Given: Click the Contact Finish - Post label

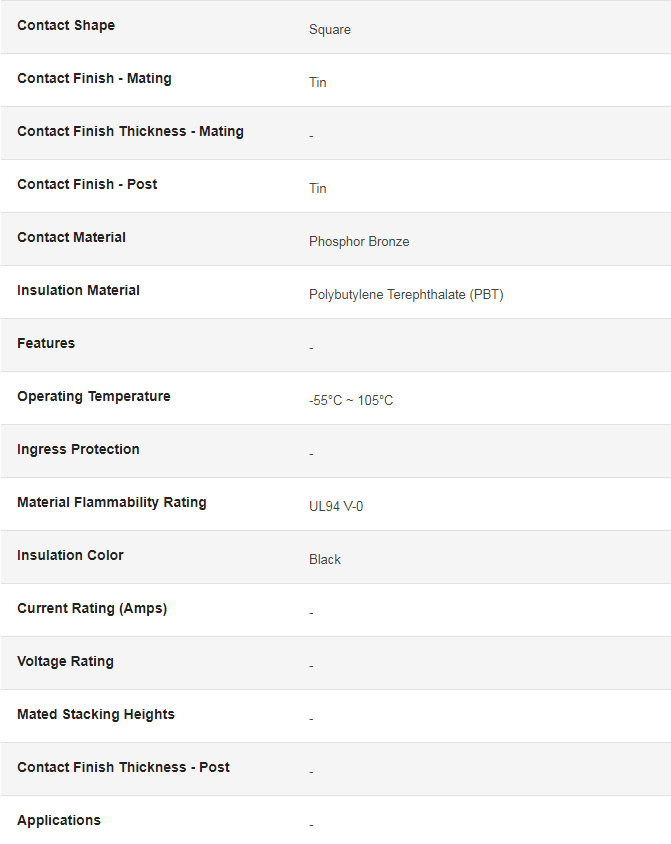Looking at the screenshot, I should tap(87, 184).
